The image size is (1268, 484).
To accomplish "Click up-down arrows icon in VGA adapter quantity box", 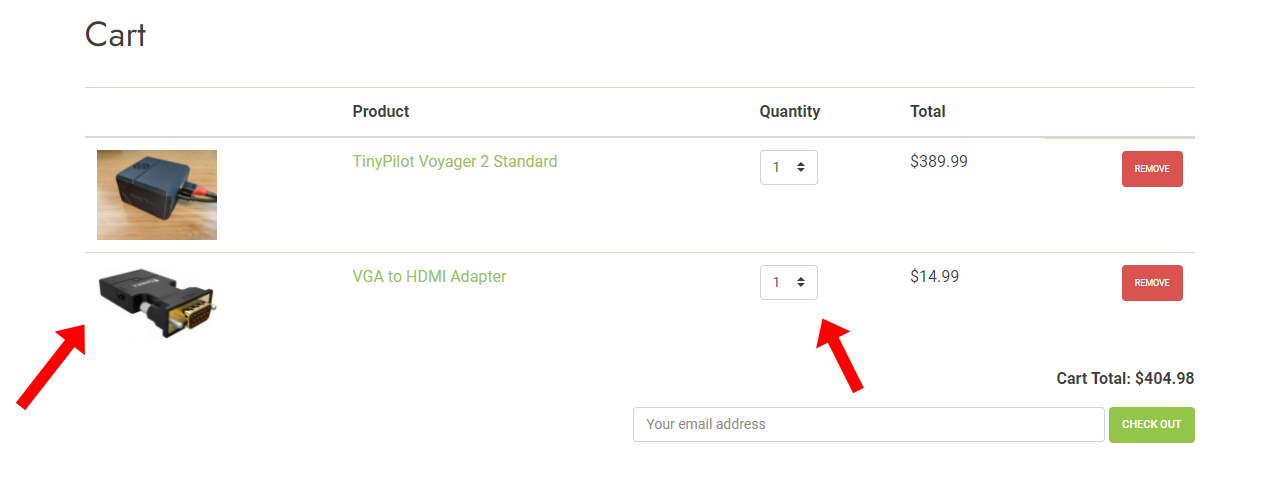I will coord(801,283).
